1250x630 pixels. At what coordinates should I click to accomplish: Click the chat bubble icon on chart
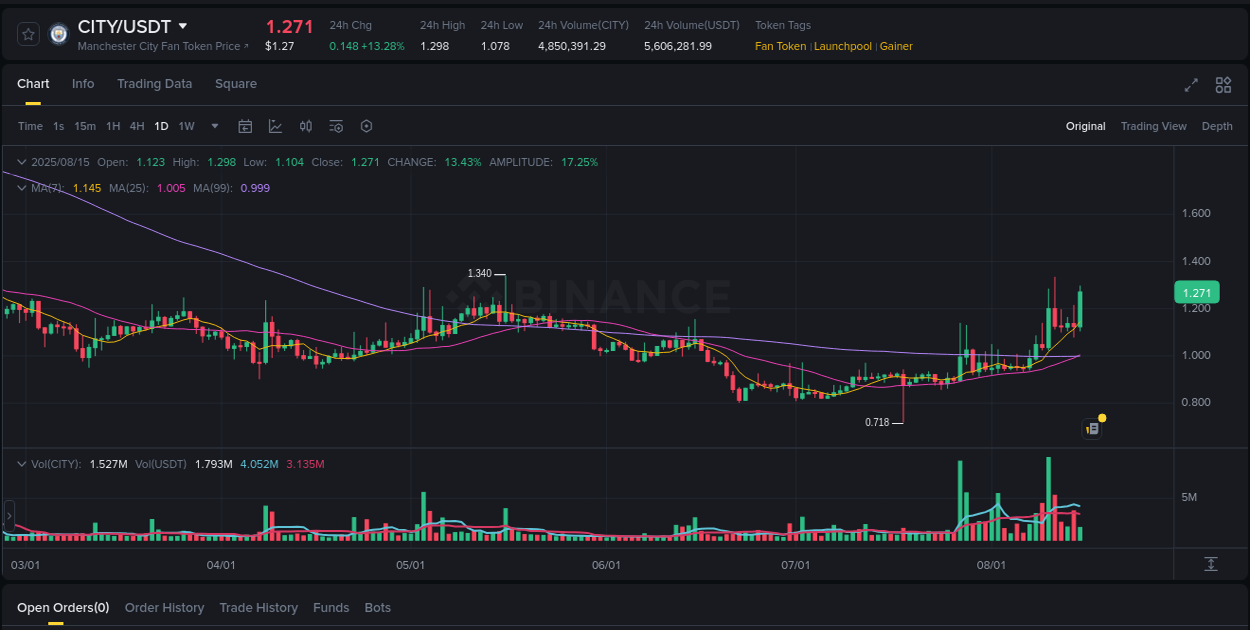click(1091, 428)
